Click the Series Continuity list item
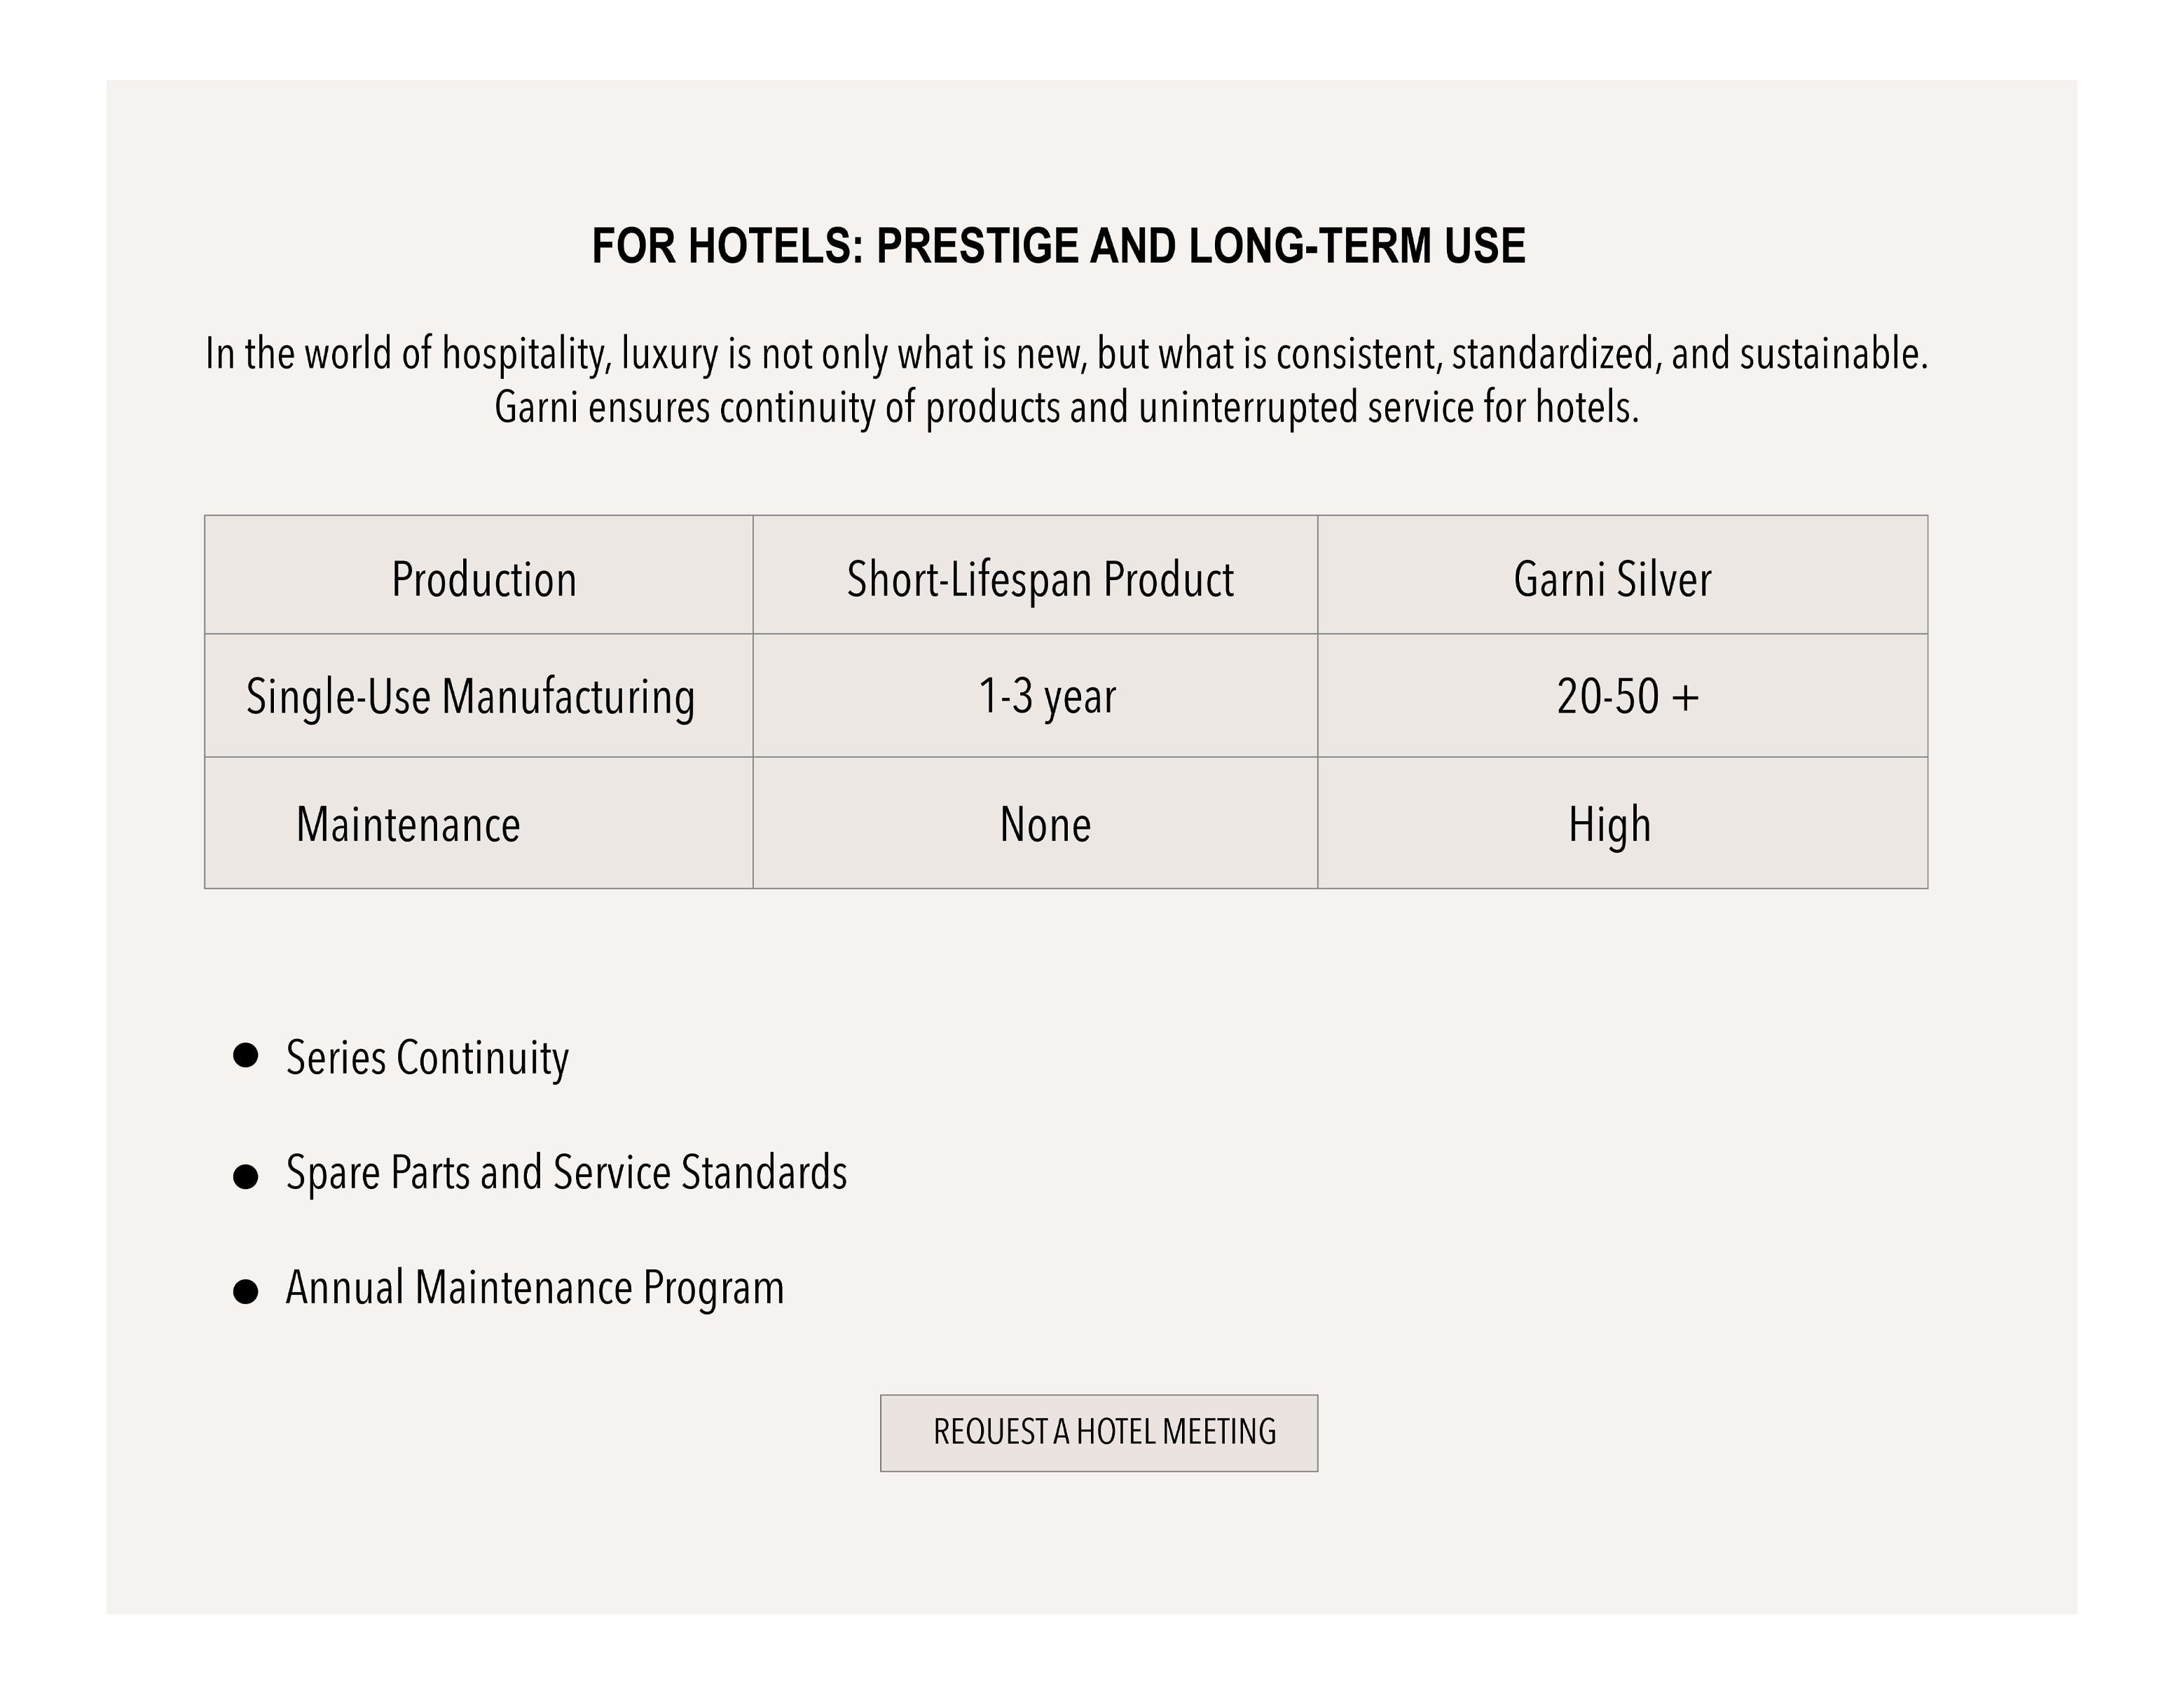Image resolution: width=2184 pixels, height=1704 pixels. (x=427, y=1057)
